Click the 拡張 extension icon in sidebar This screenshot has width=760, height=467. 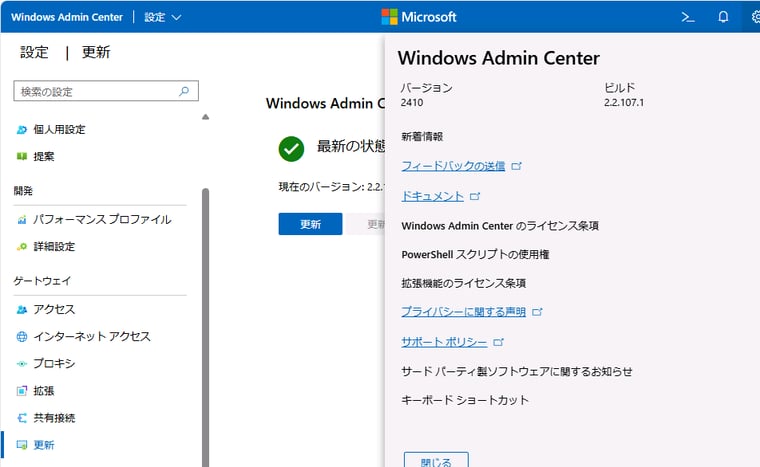22,391
